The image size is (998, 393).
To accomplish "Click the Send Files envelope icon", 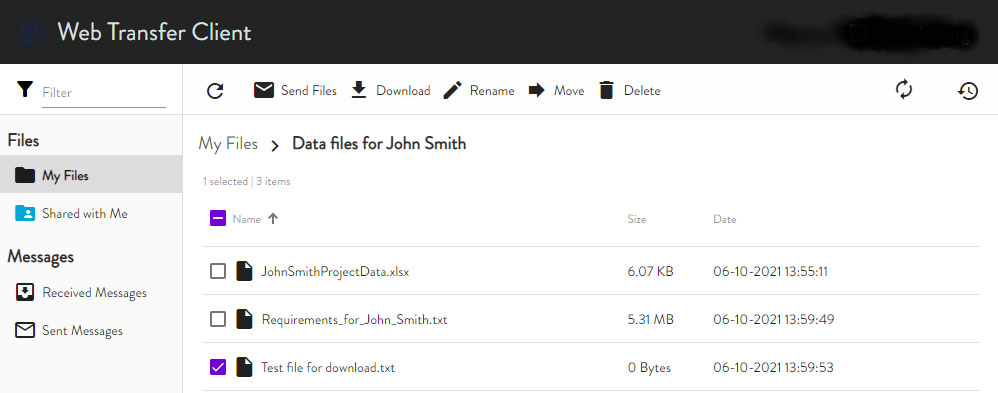I will (264, 90).
